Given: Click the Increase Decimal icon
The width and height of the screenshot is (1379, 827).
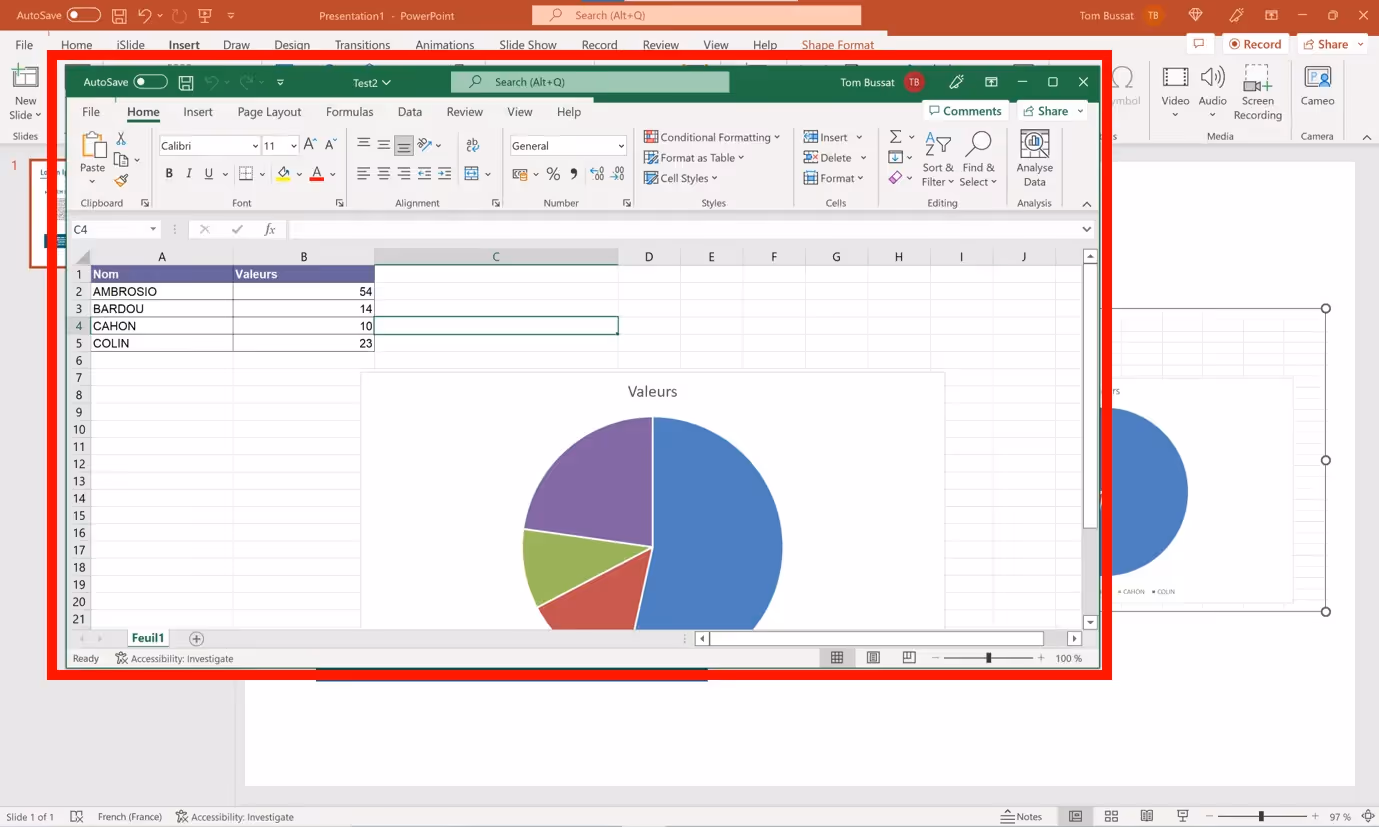Looking at the screenshot, I should coord(597,174).
